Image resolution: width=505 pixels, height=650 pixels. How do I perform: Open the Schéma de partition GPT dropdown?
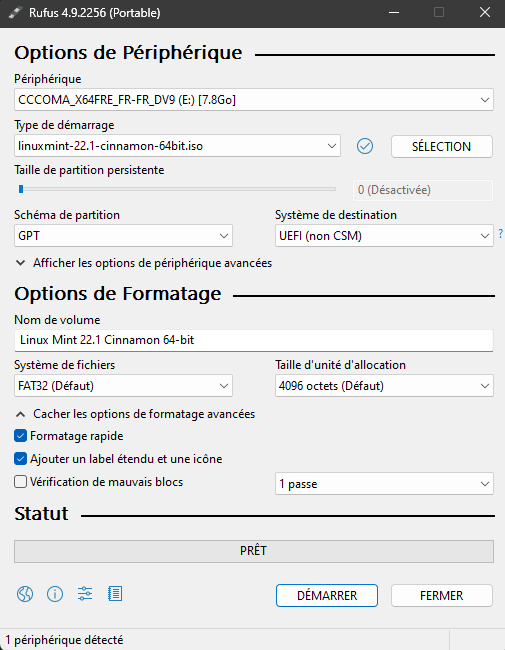[x=123, y=236]
